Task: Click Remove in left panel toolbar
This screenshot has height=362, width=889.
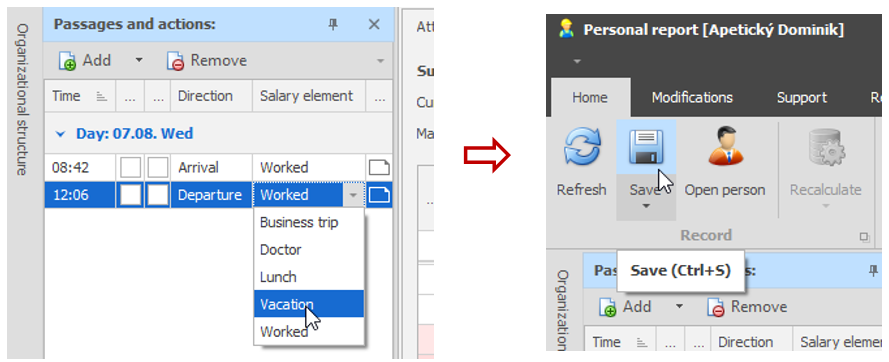Action: click(x=207, y=60)
